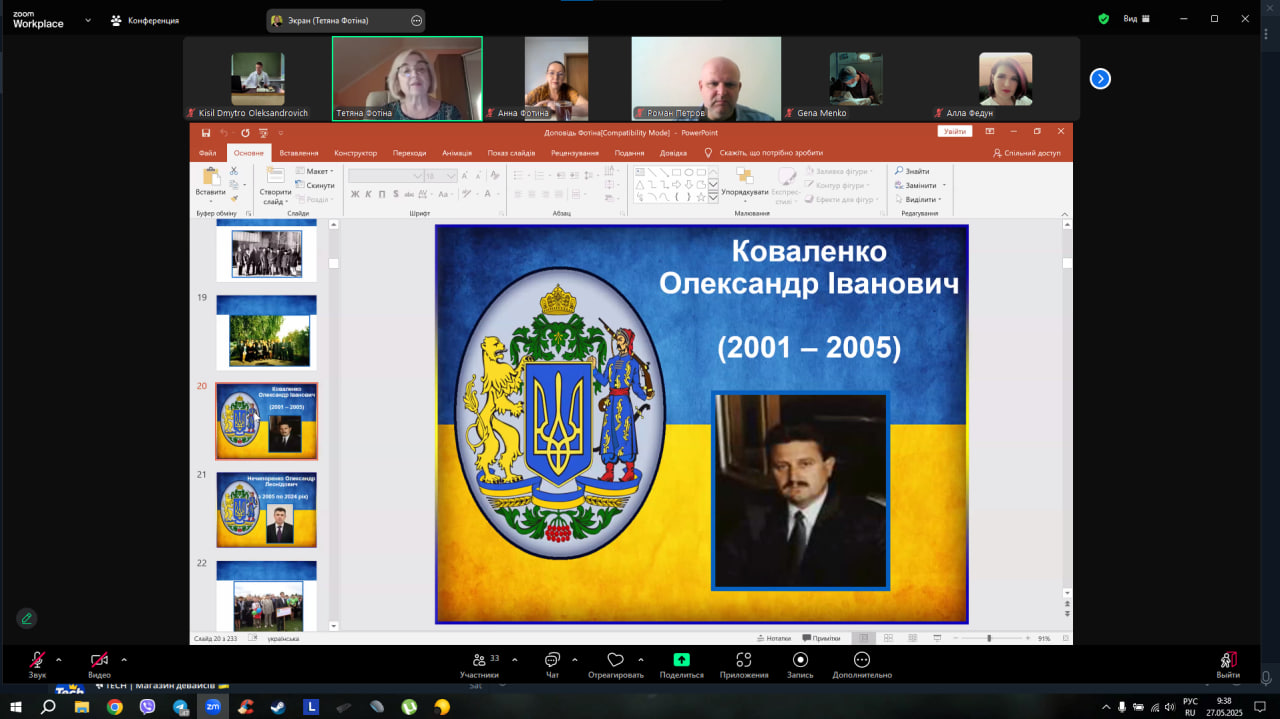Open the Дополнительно more options menu
The image size is (1280, 719).
(861, 660)
